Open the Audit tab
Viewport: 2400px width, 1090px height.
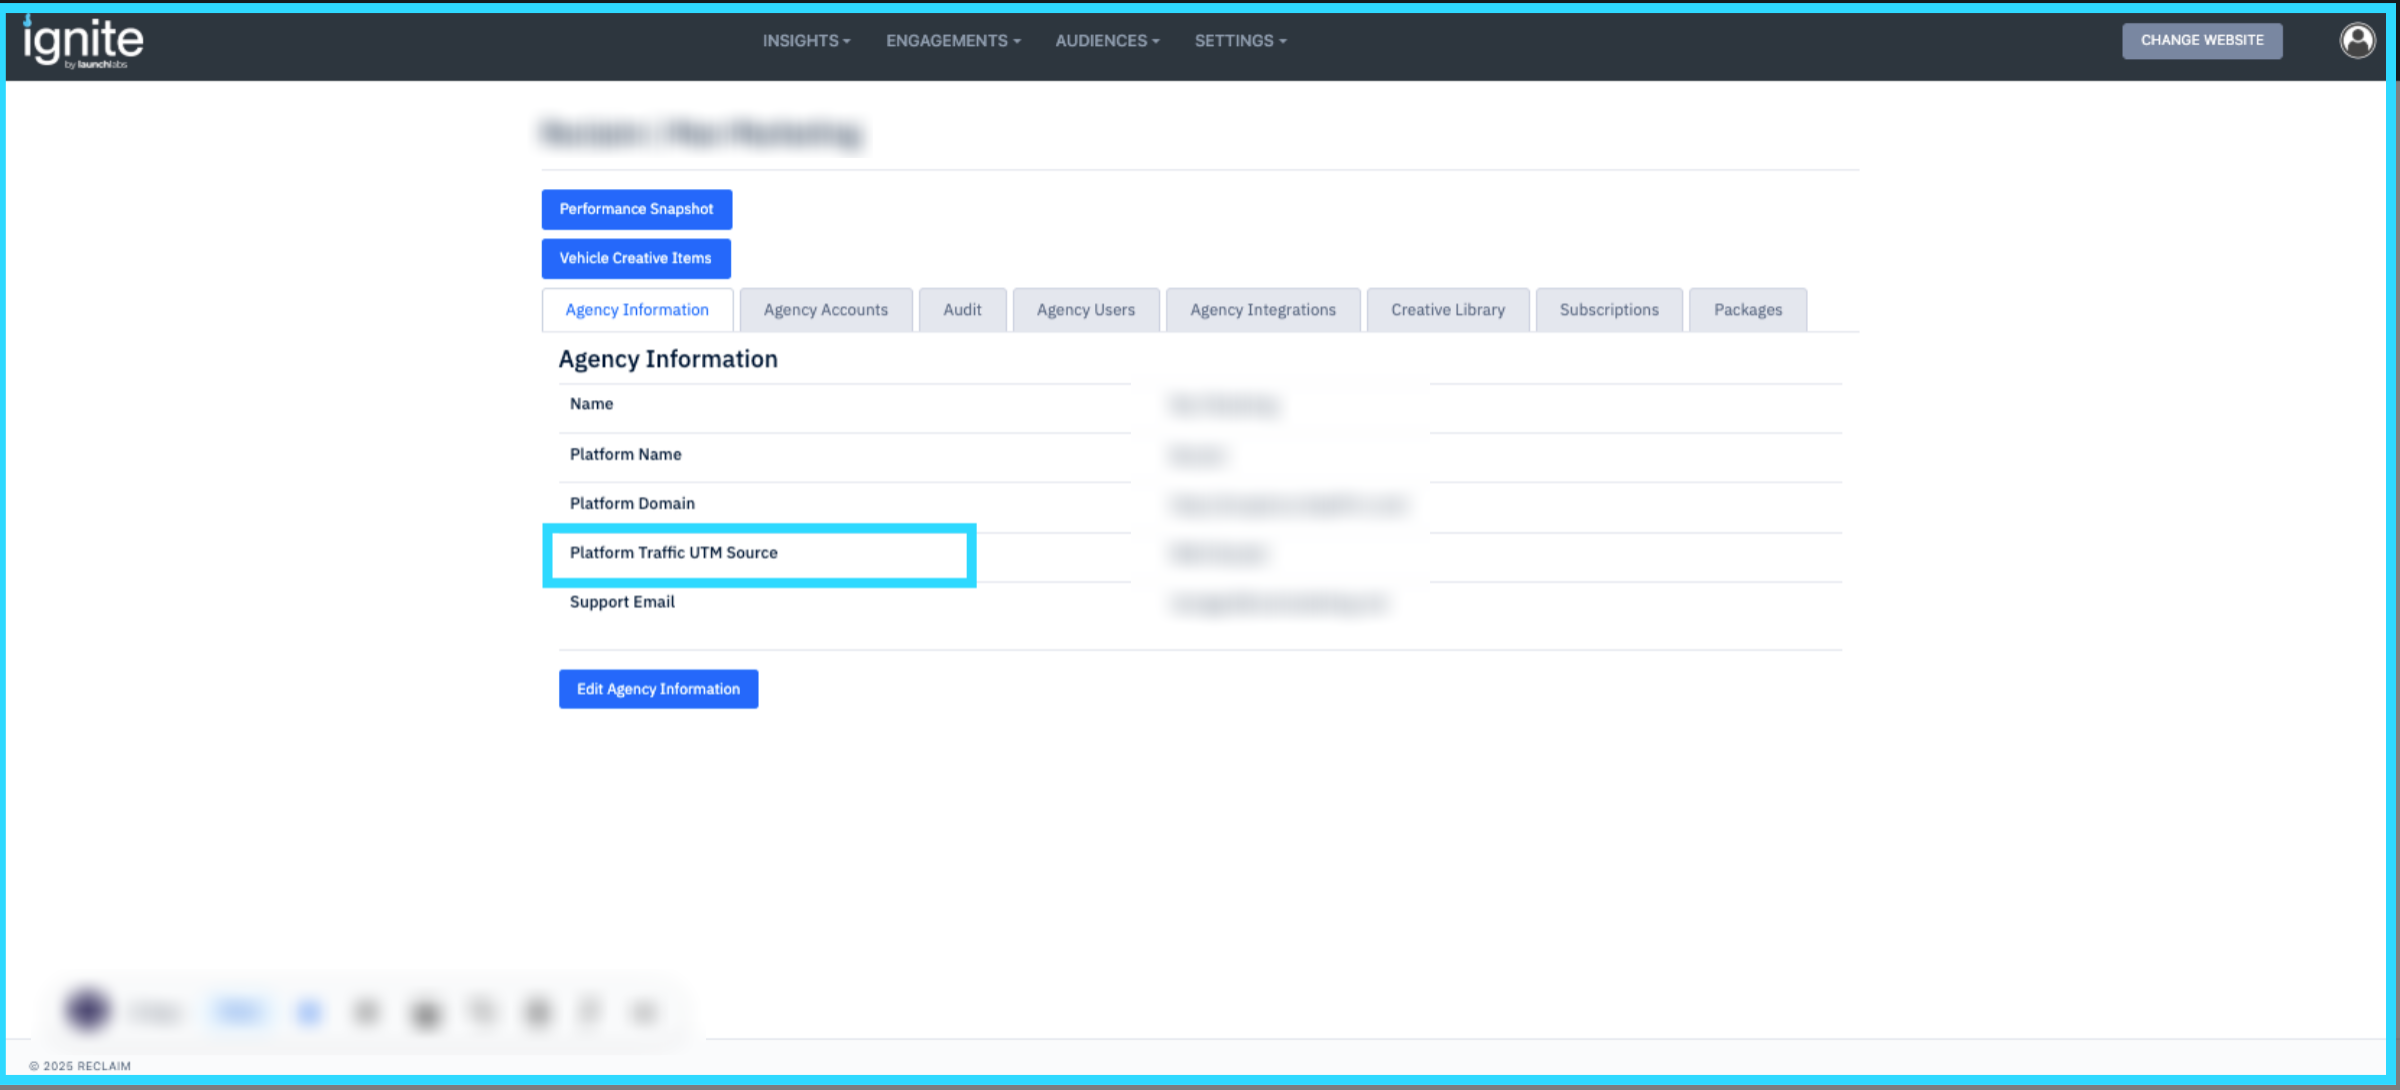(x=962, y=310)
